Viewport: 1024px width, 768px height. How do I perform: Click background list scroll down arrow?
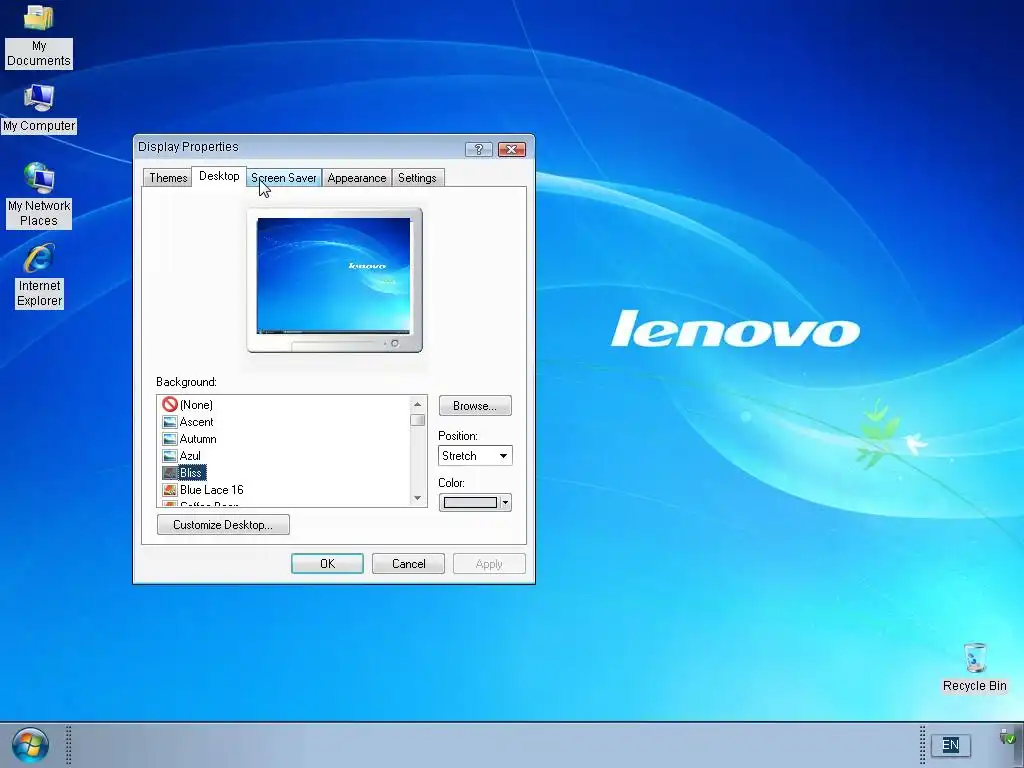418,498
